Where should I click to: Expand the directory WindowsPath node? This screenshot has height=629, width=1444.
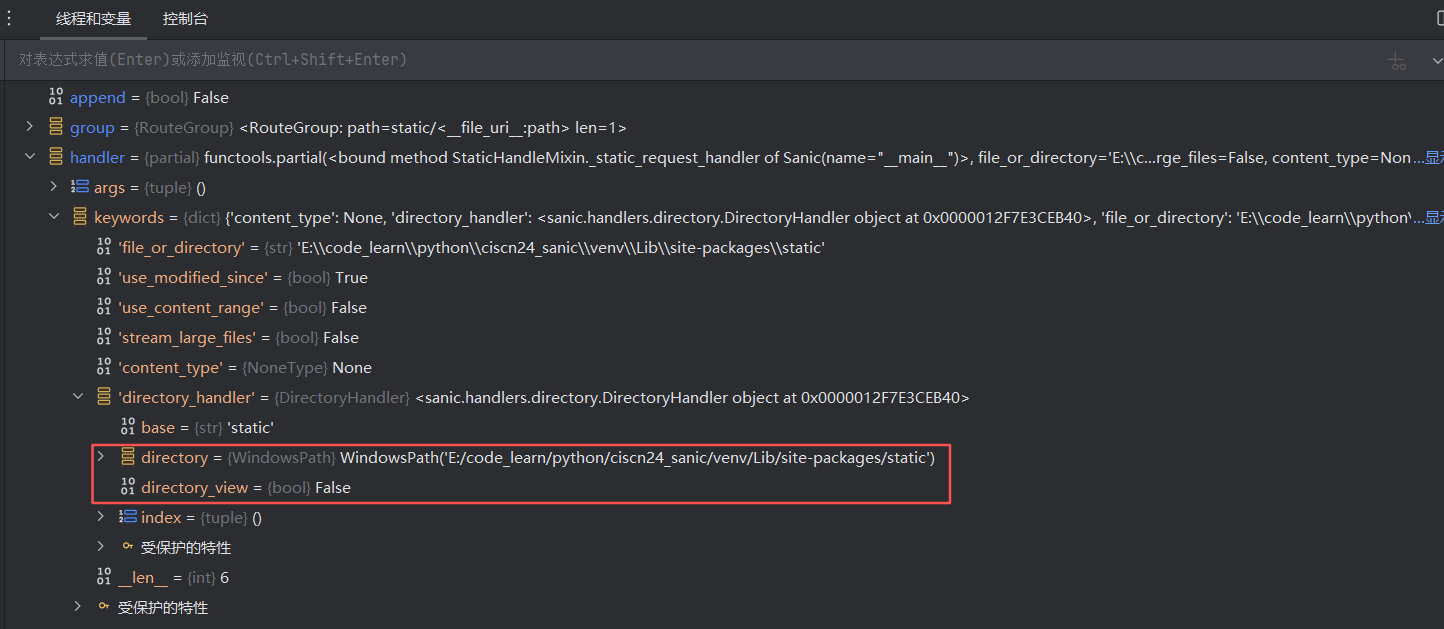101,457
